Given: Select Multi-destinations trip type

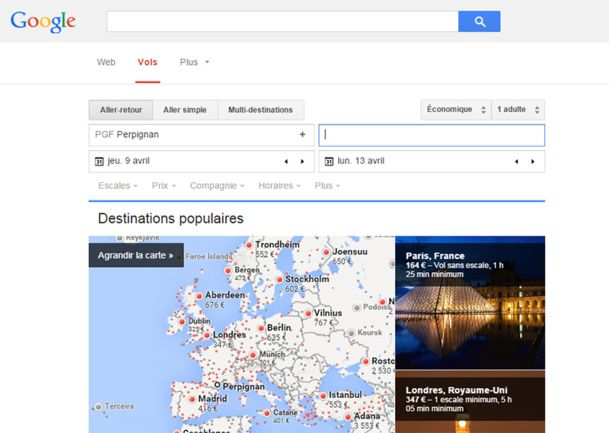Looking at the screenshot, I should 261,110.
